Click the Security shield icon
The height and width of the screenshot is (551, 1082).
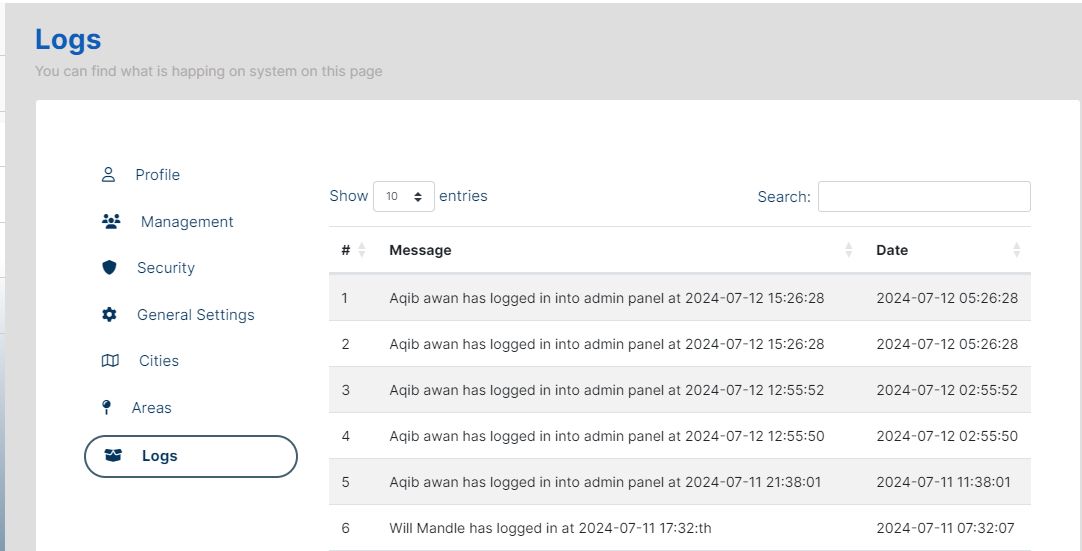point(110,268)
